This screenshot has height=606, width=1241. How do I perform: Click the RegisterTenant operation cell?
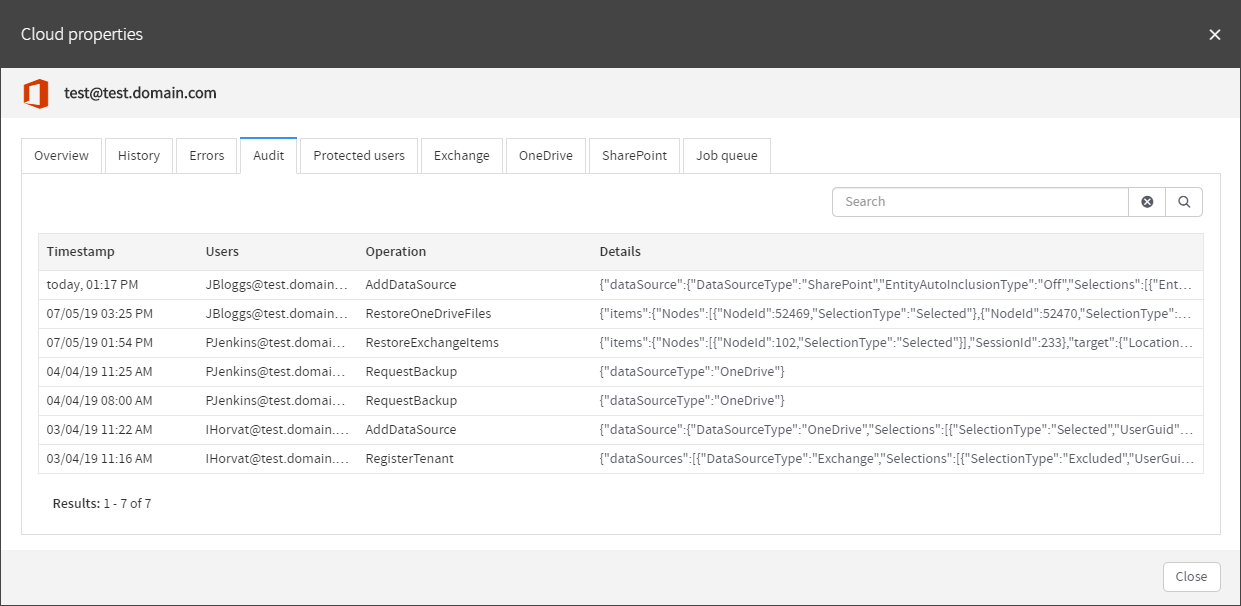[409, 459]
